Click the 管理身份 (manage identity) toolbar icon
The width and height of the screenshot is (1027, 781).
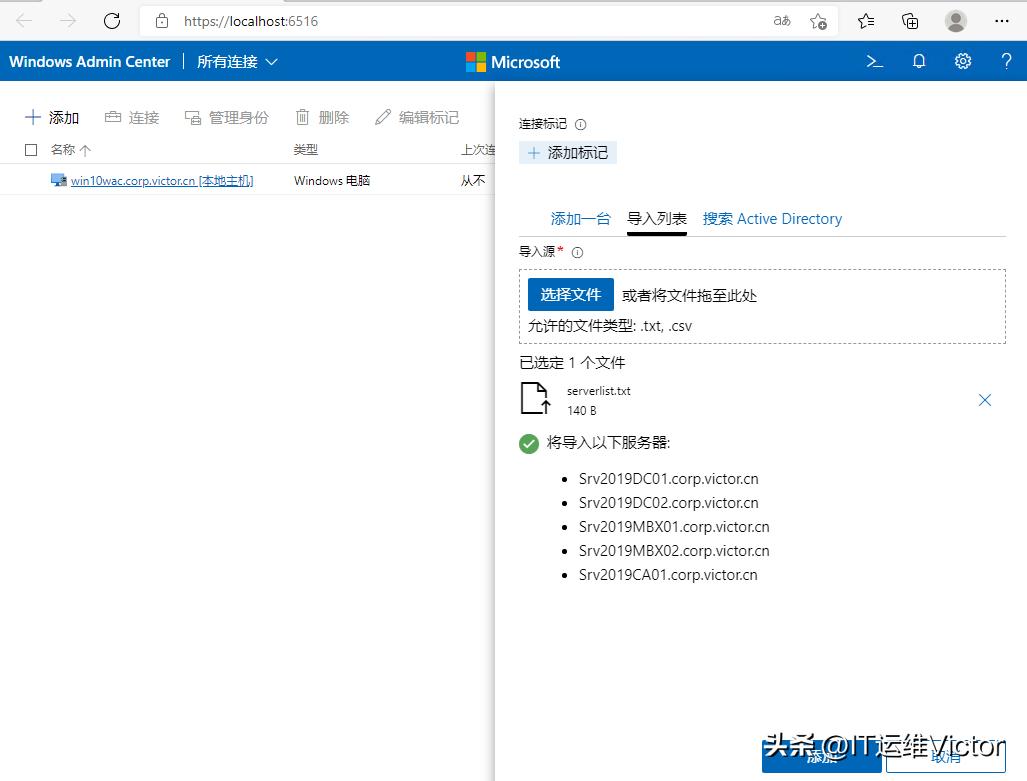coord(227,117)
